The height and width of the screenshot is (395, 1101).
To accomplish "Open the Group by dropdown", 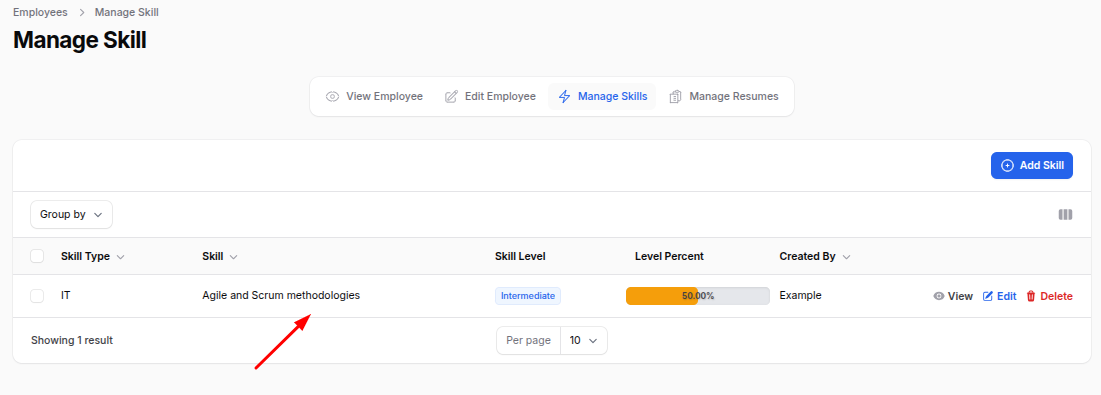I will point(72,215).
